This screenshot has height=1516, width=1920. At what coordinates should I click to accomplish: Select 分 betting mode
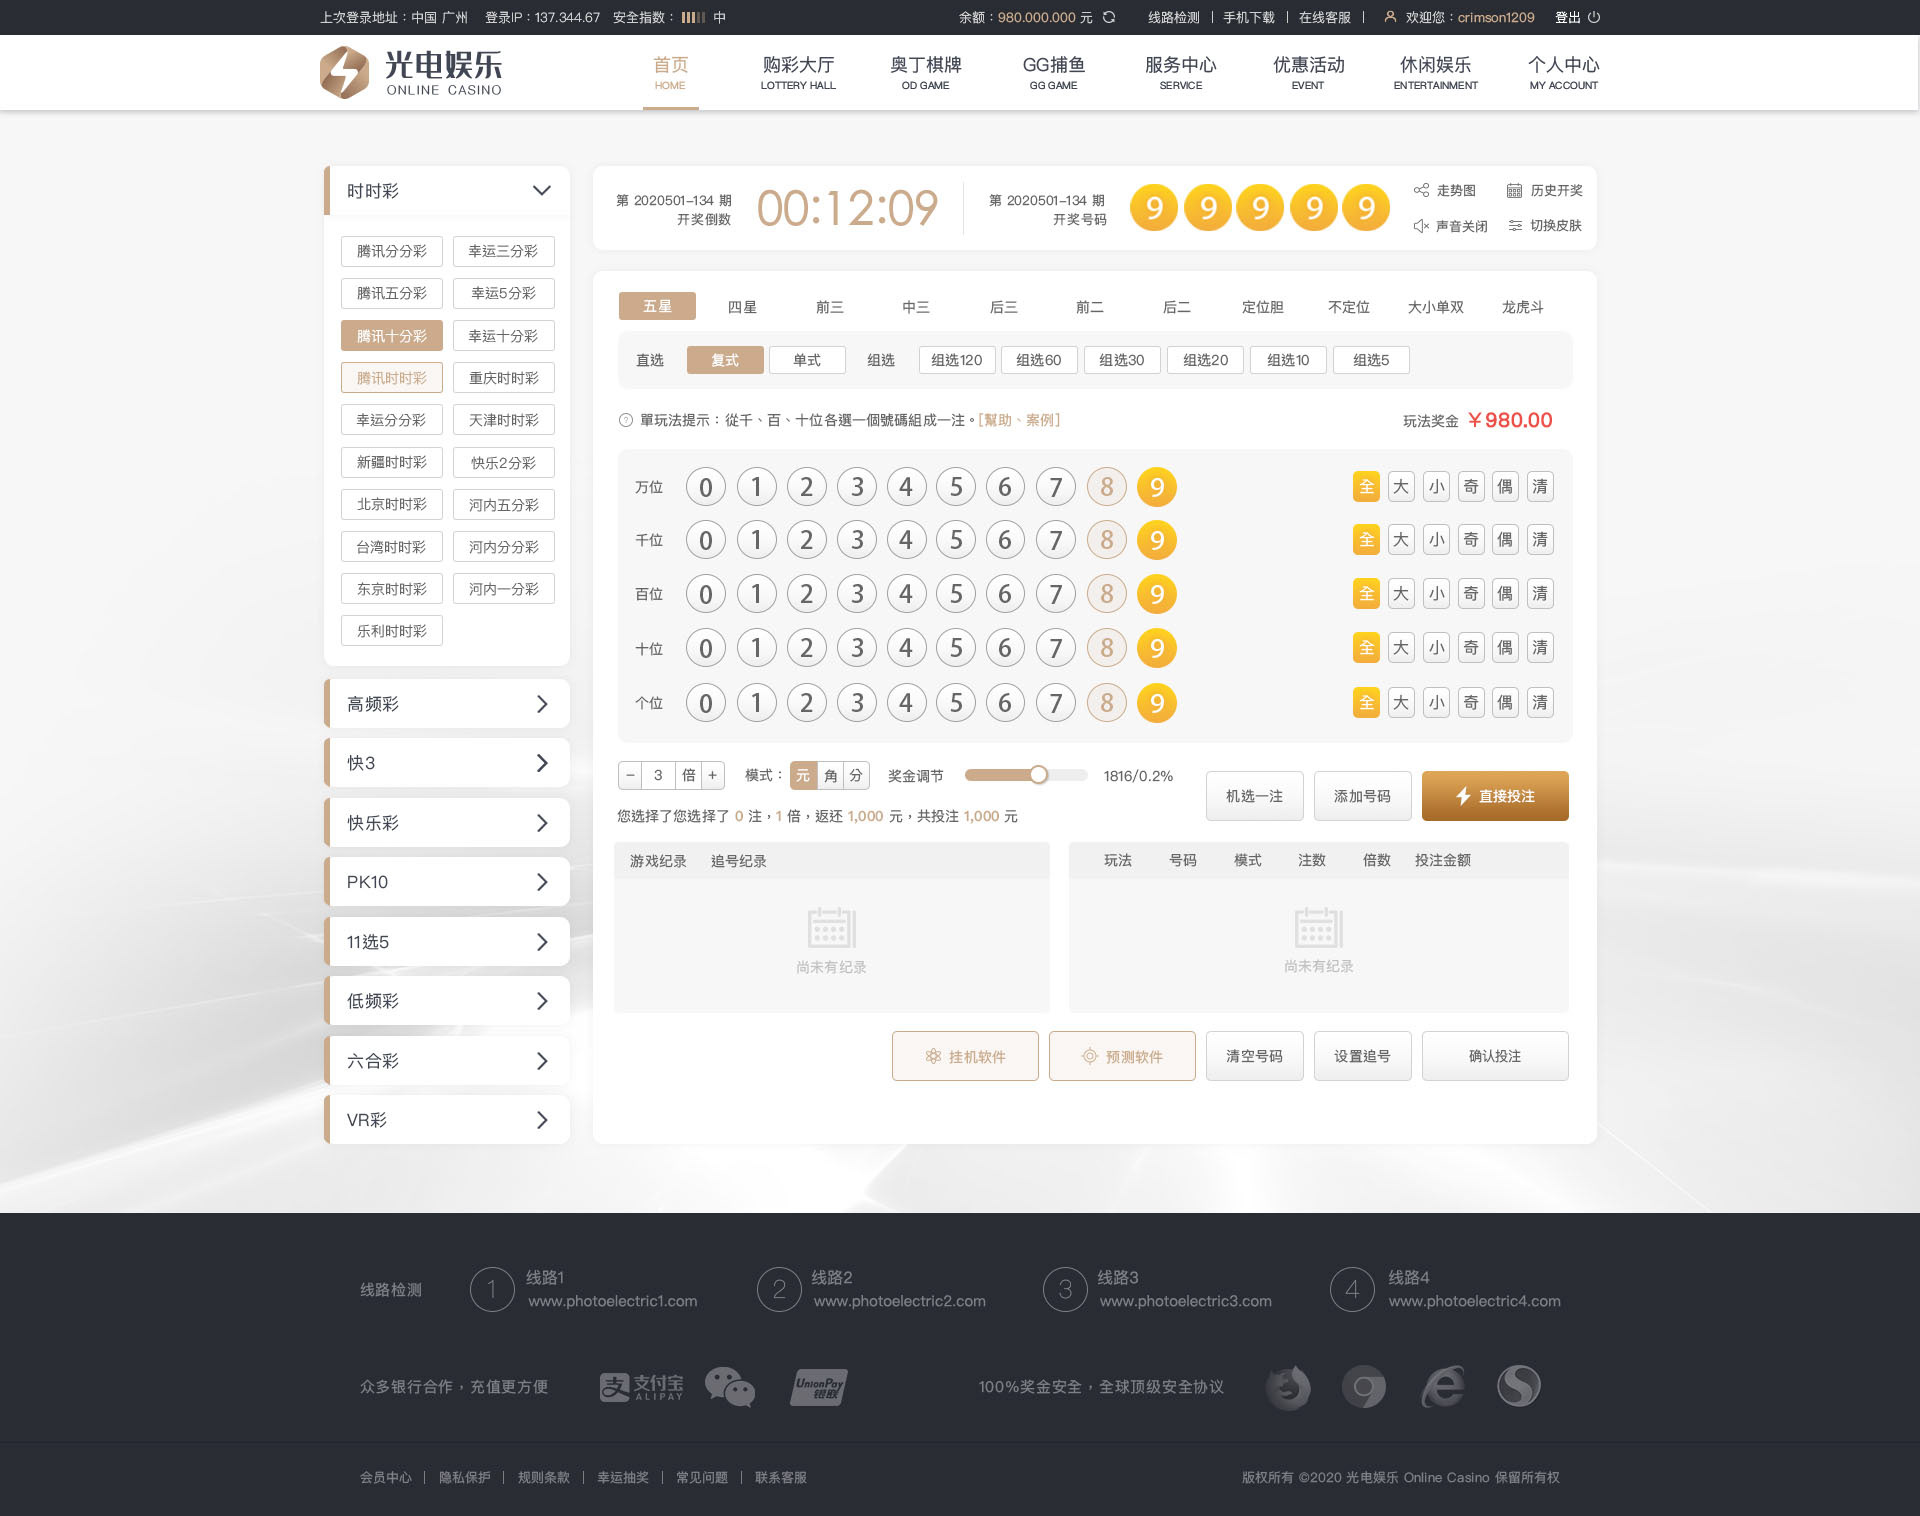pos(856,775)
